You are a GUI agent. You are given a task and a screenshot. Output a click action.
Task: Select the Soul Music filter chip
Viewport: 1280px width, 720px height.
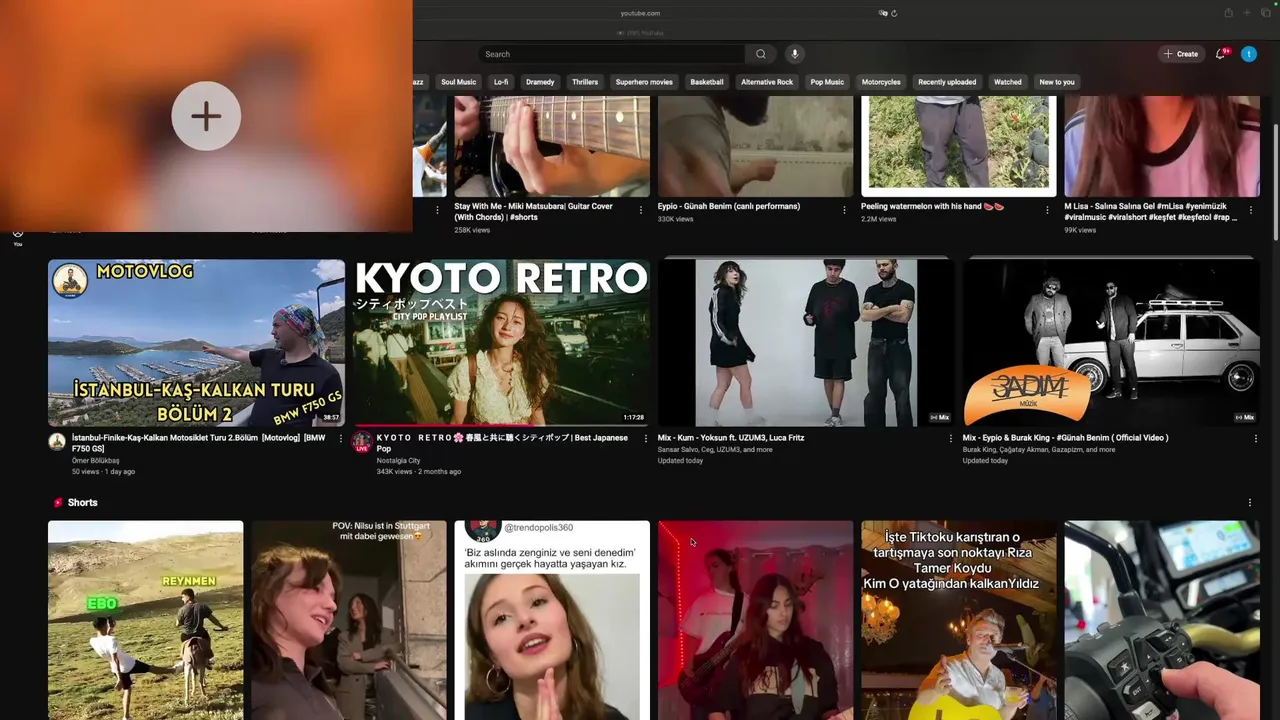click(458, 82)
